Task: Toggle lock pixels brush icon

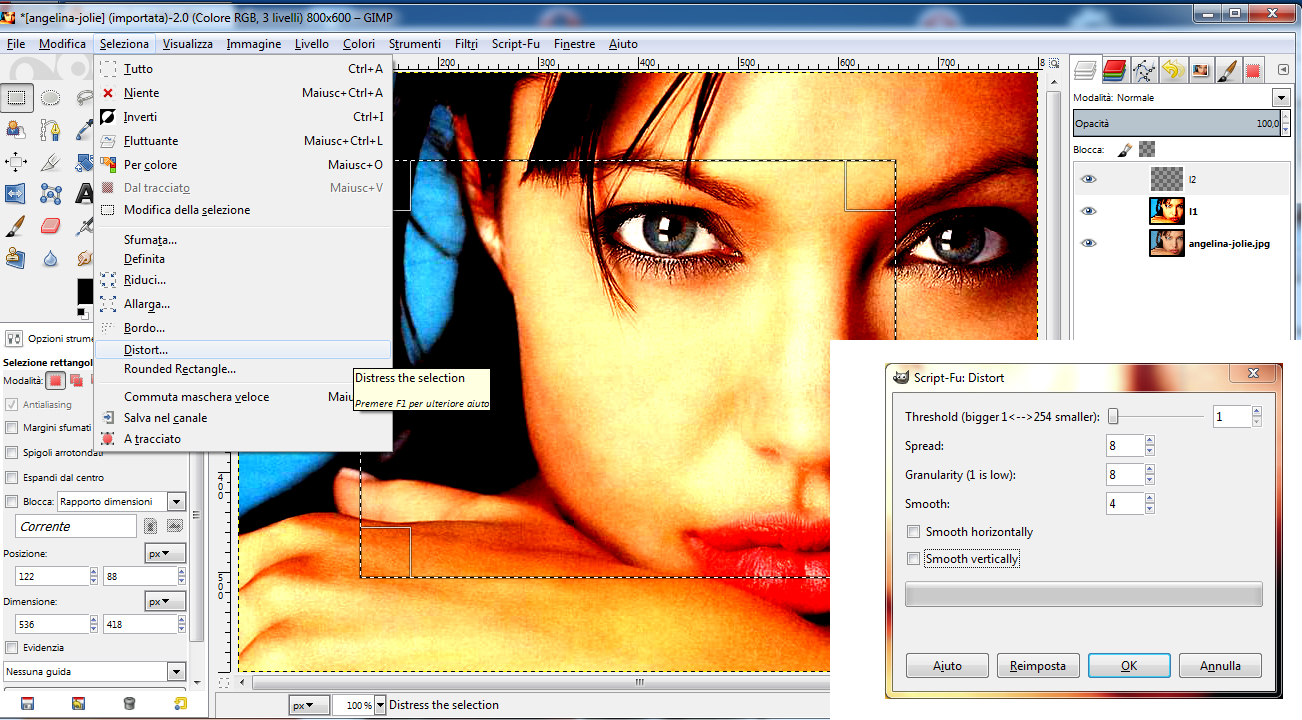Action: click(x=1124, y=150)
